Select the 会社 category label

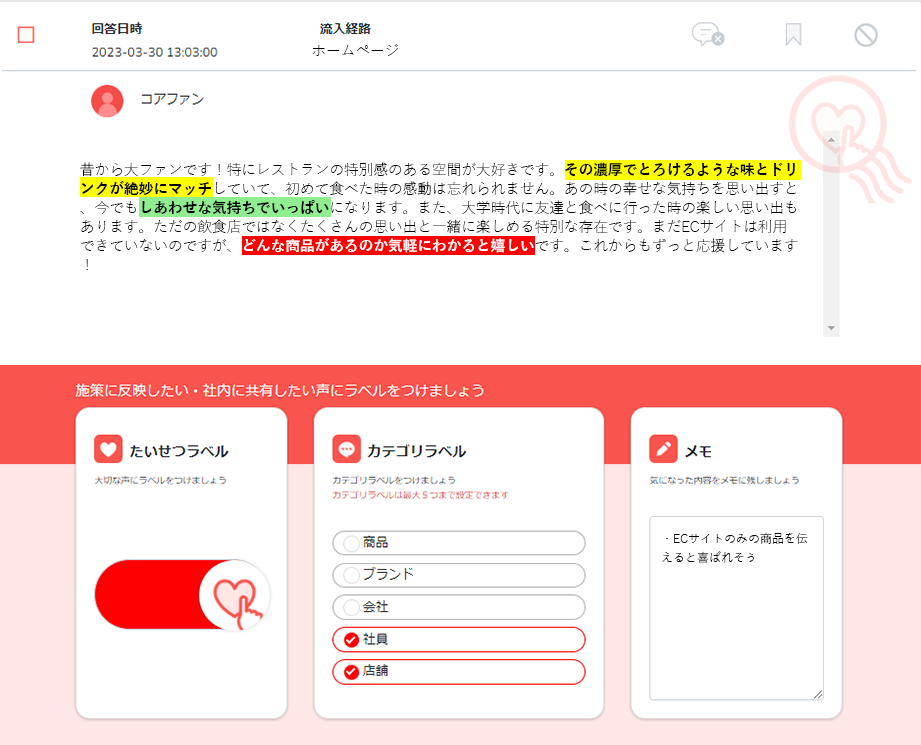[459, 607]
